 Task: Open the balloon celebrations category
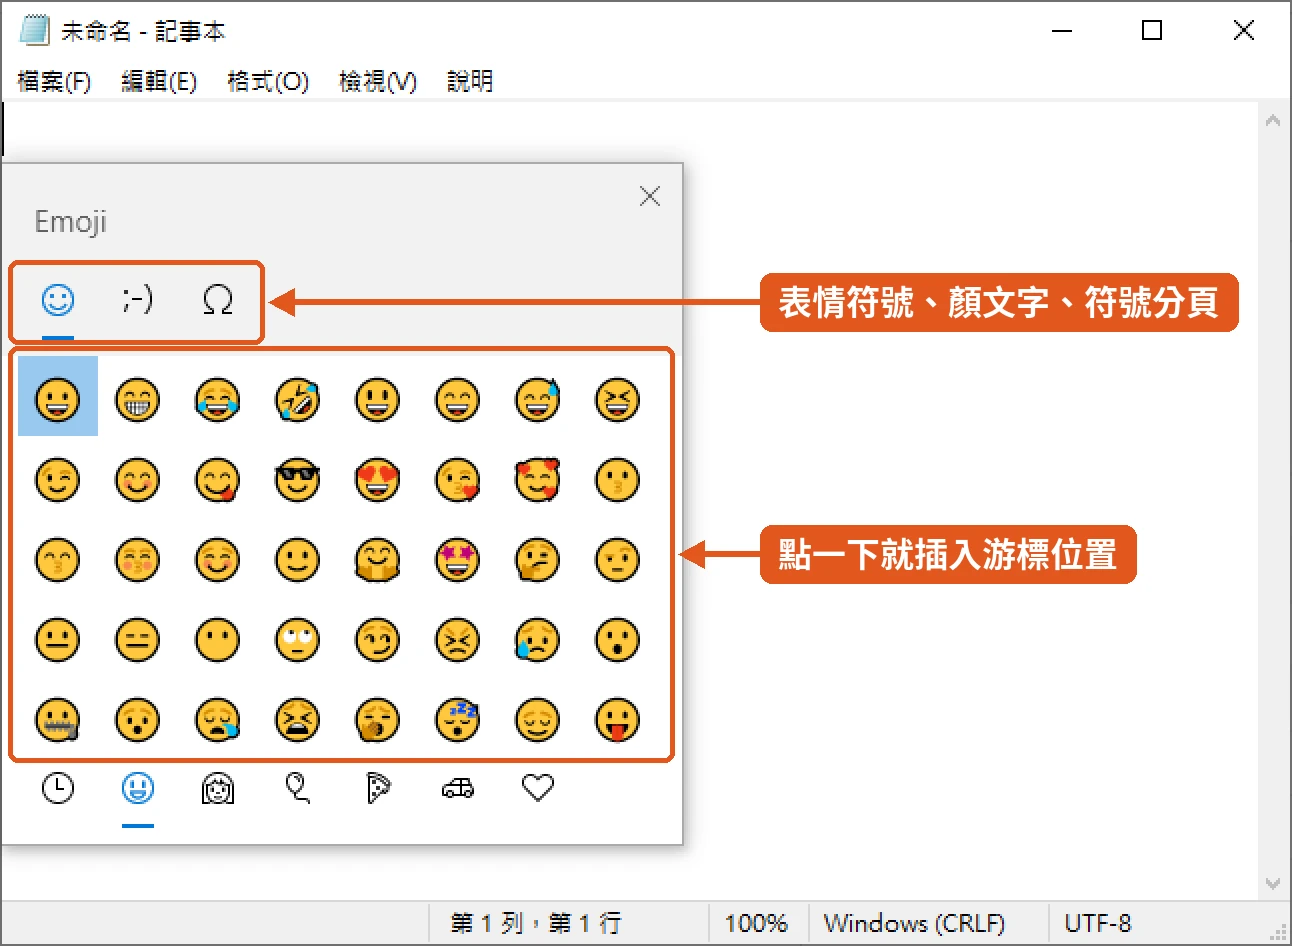pyautogui.click(x=298, y=789)
